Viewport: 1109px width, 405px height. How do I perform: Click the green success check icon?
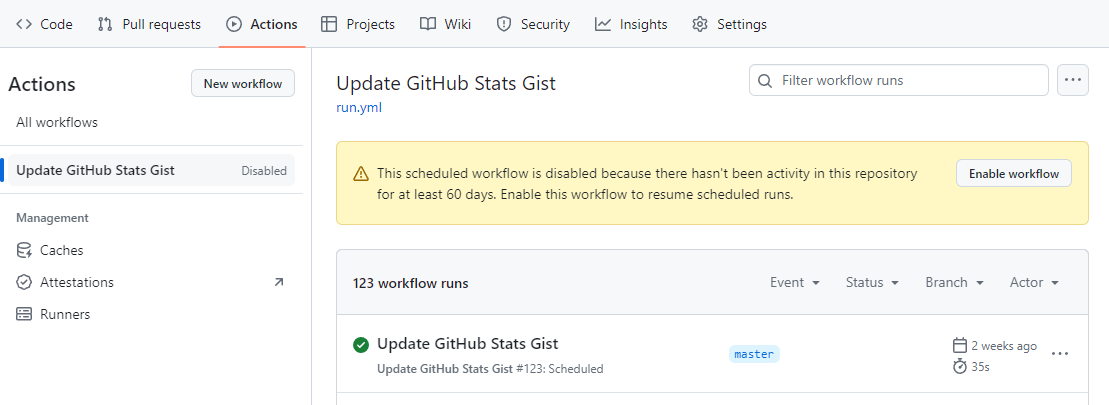tap(361, 345)
